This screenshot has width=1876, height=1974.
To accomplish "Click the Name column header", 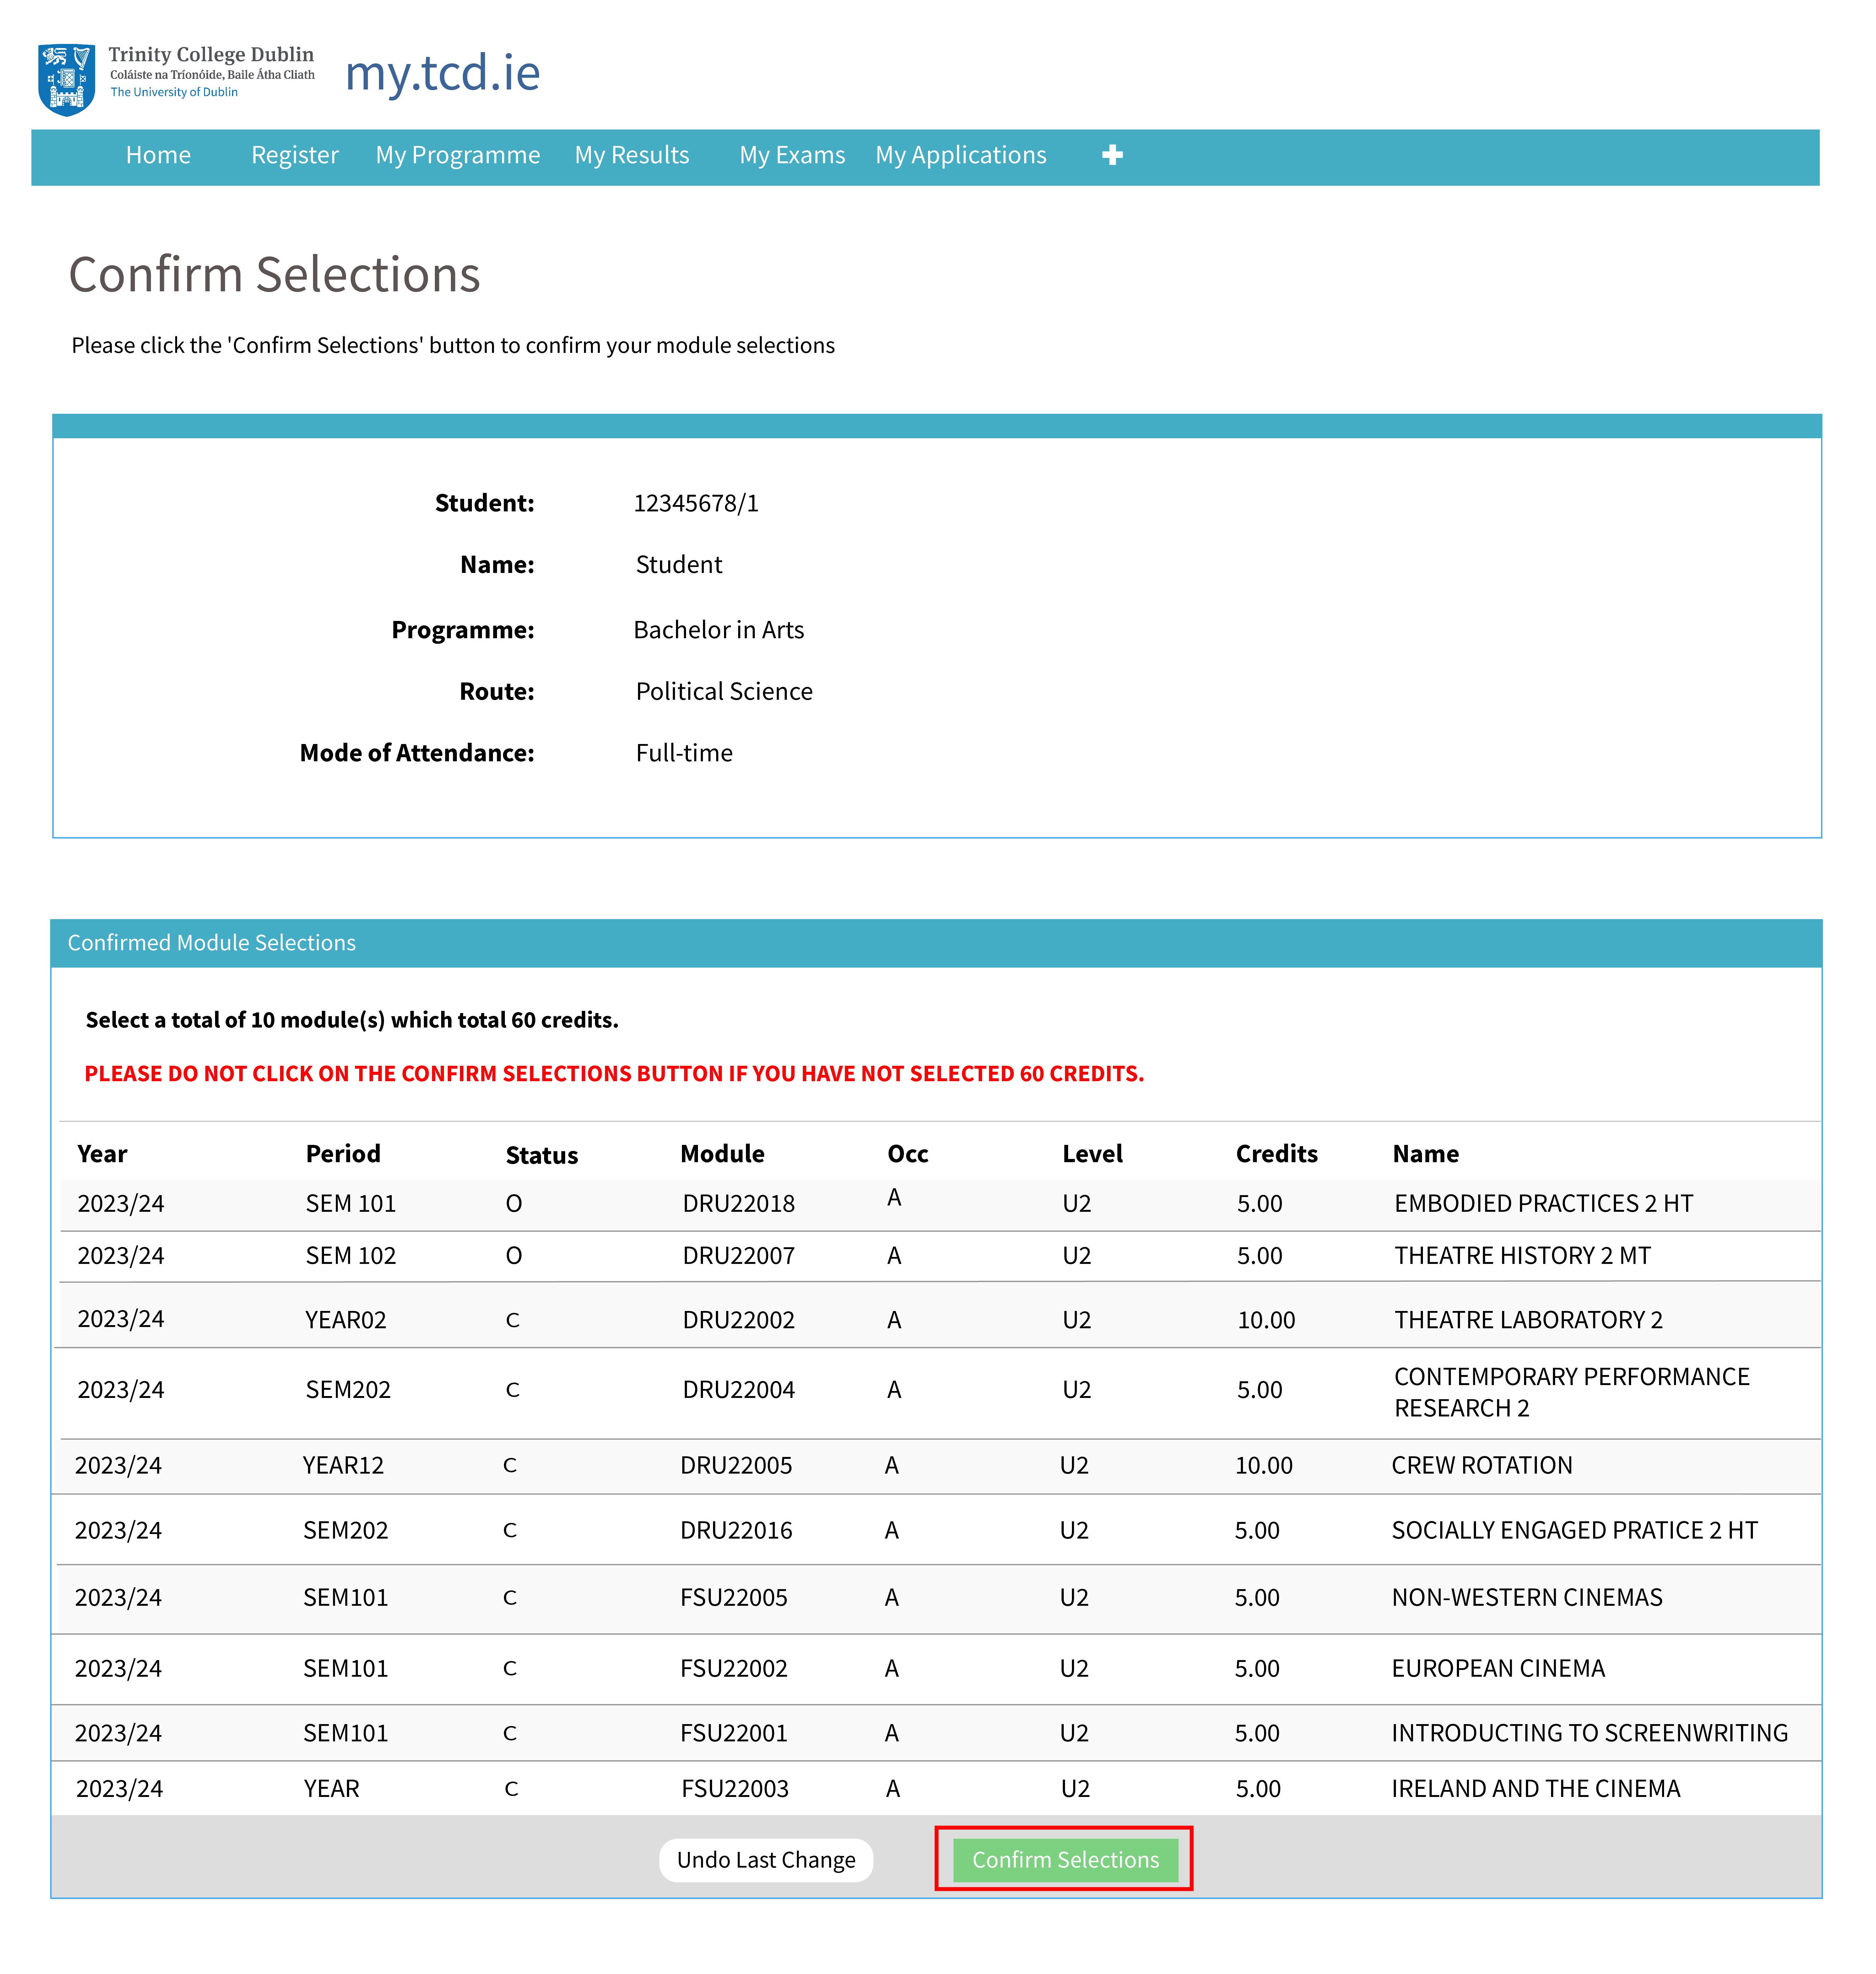I will [1426, 1154].
